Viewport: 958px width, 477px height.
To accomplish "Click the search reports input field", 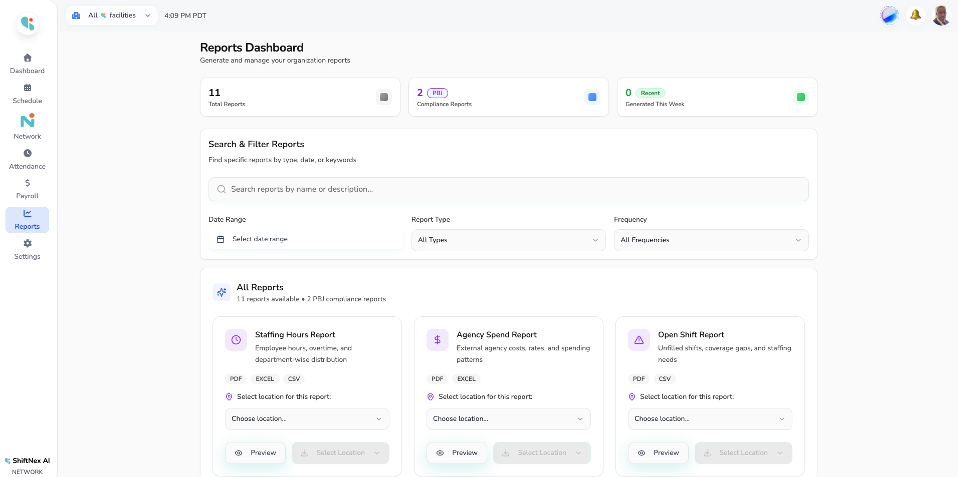I will [x=508, y=189].
